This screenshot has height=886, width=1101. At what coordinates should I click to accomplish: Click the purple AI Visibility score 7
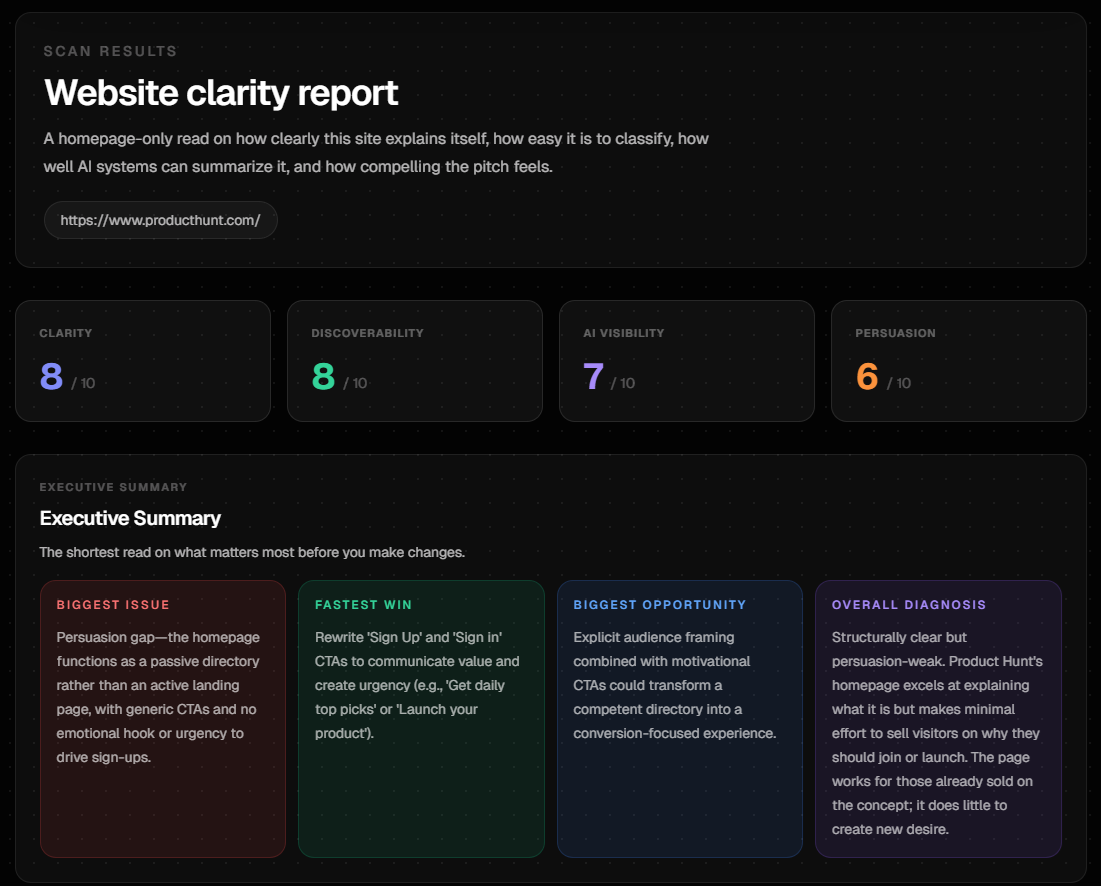pos(593,376)
